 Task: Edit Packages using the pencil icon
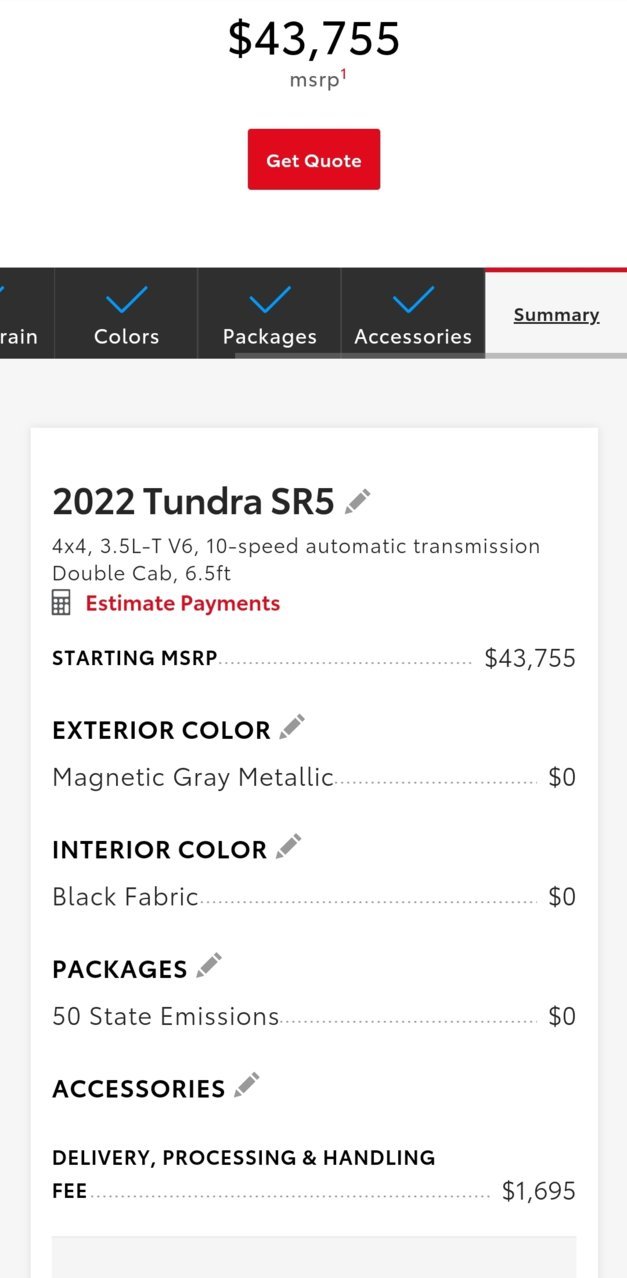click(209, 966)
